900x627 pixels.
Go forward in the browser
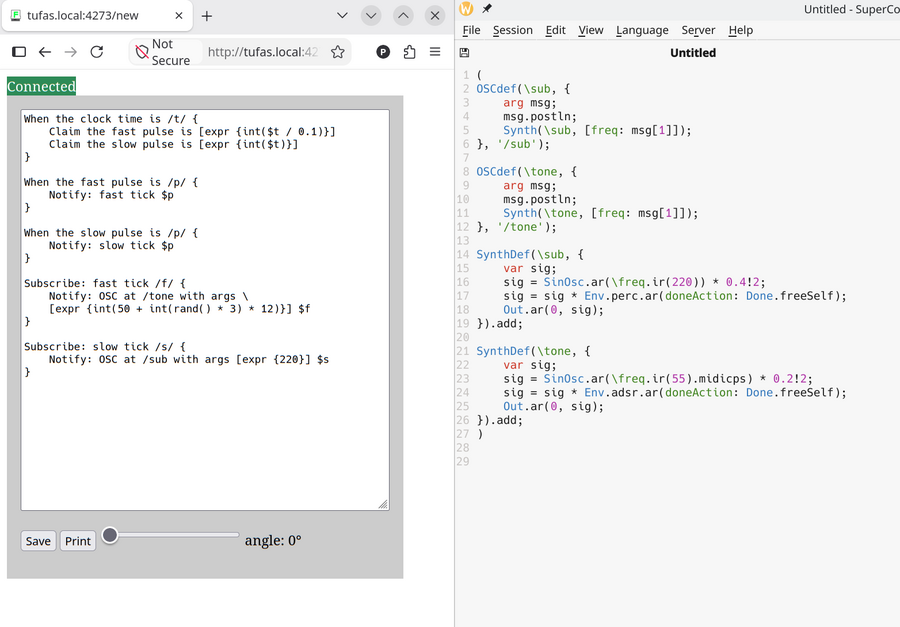pos(71,52)
